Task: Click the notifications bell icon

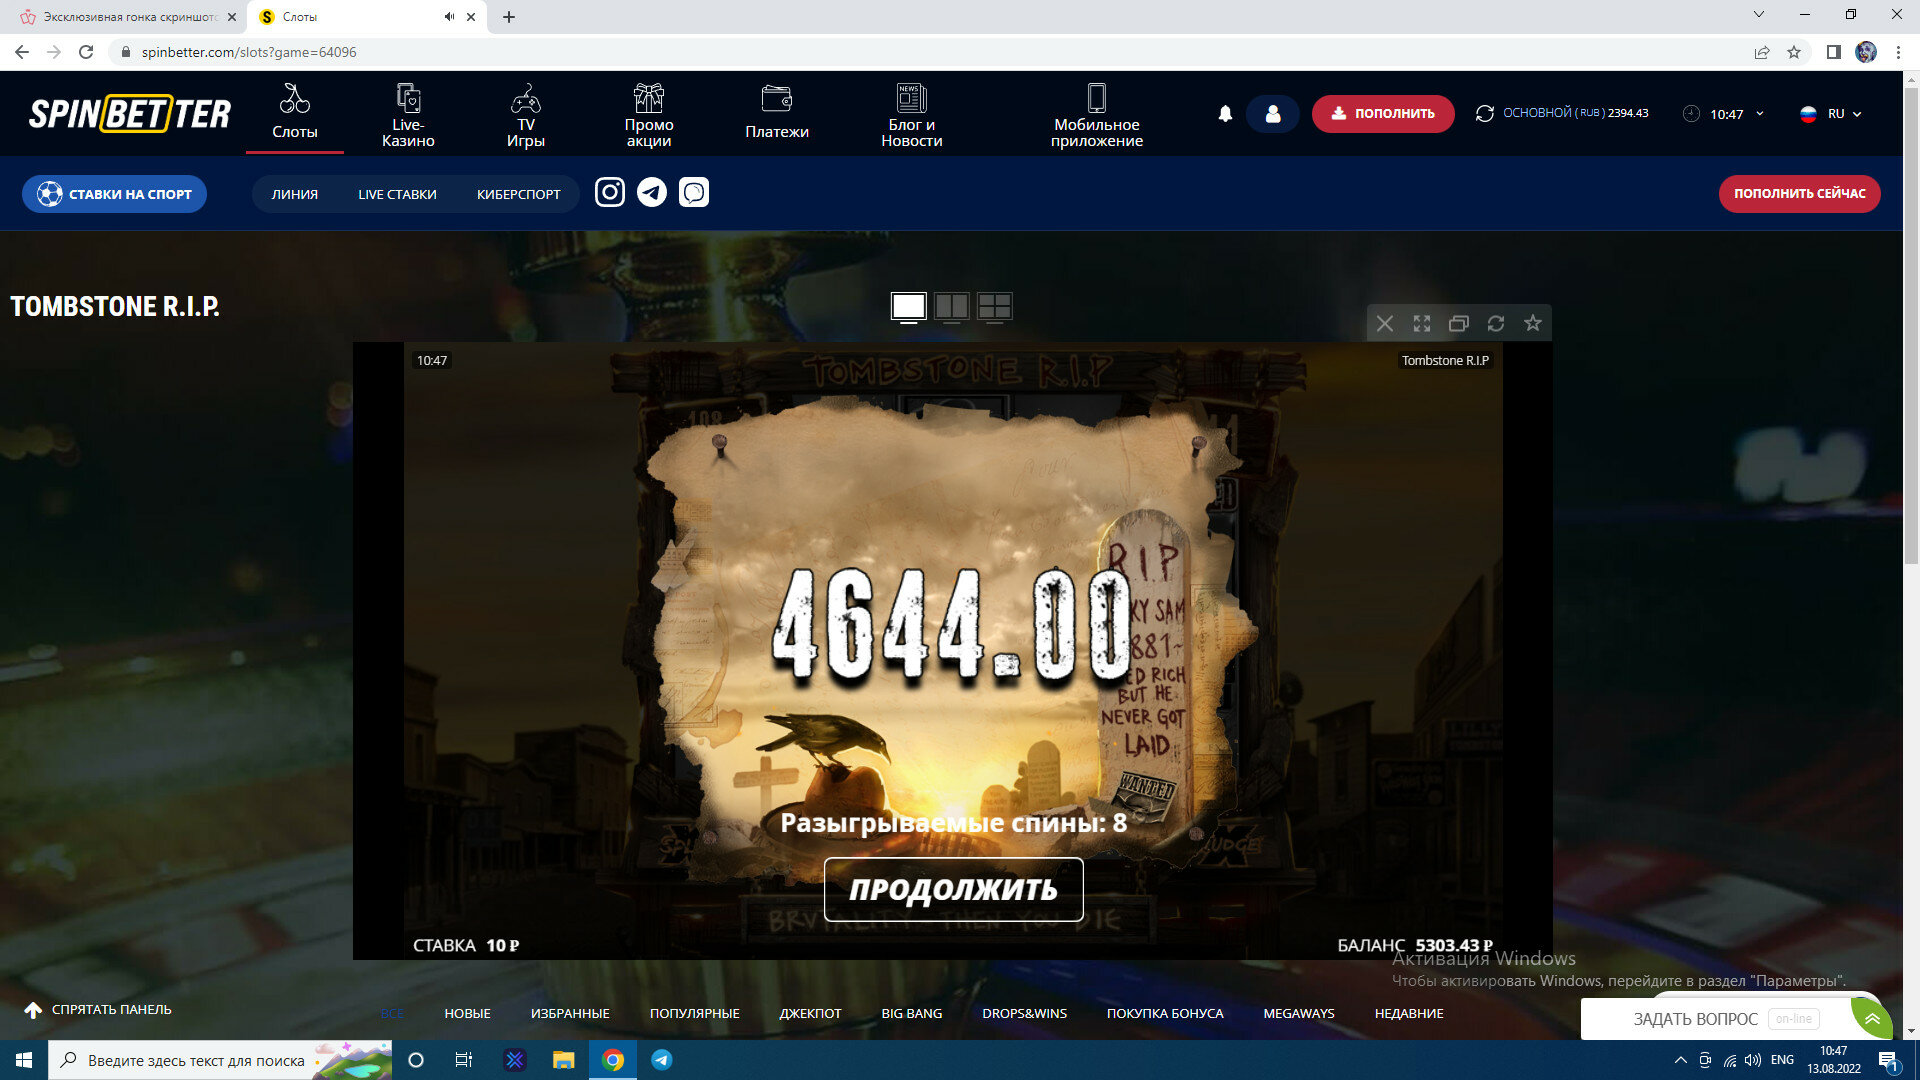Action: pyautogui.click(x=1225, y=114)
